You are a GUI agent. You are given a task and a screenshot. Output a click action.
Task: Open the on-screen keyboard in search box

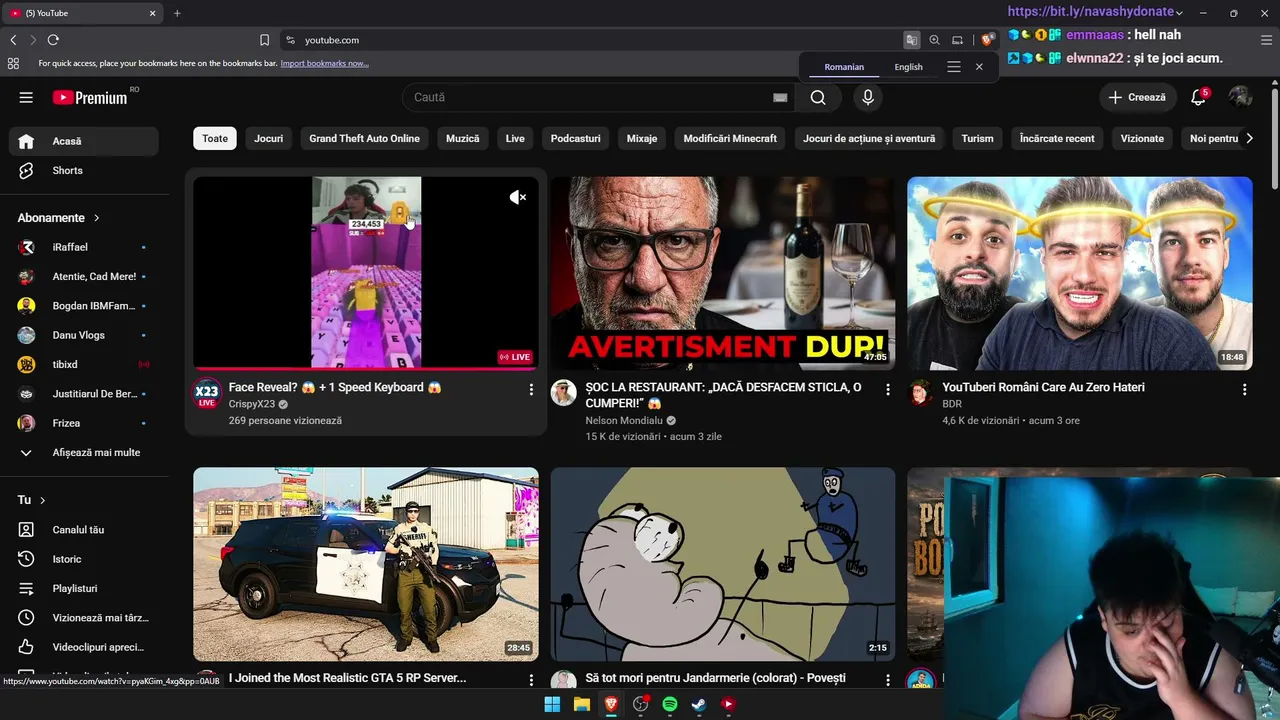tap(780, 97)
